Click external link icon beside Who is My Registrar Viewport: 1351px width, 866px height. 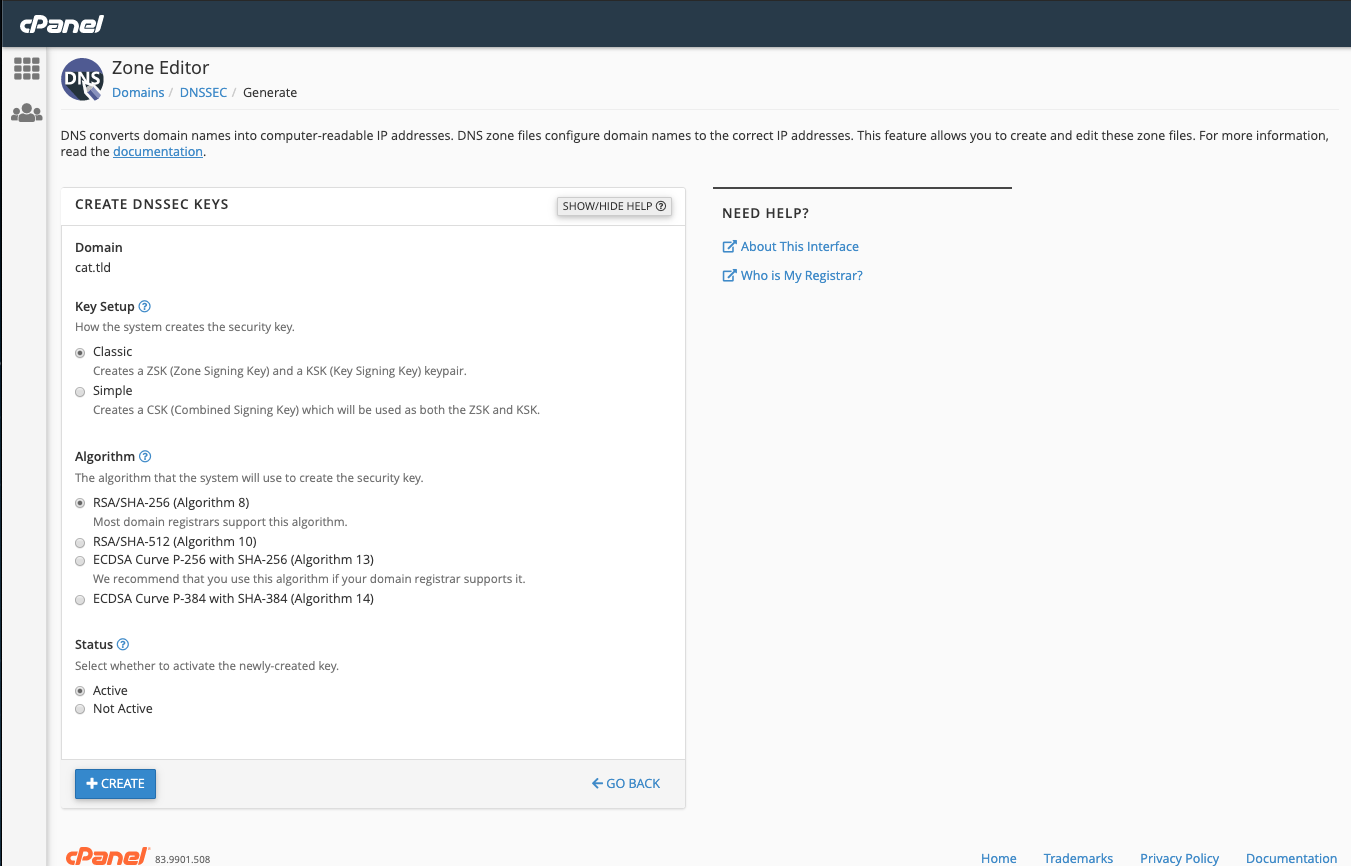[729, 275]
